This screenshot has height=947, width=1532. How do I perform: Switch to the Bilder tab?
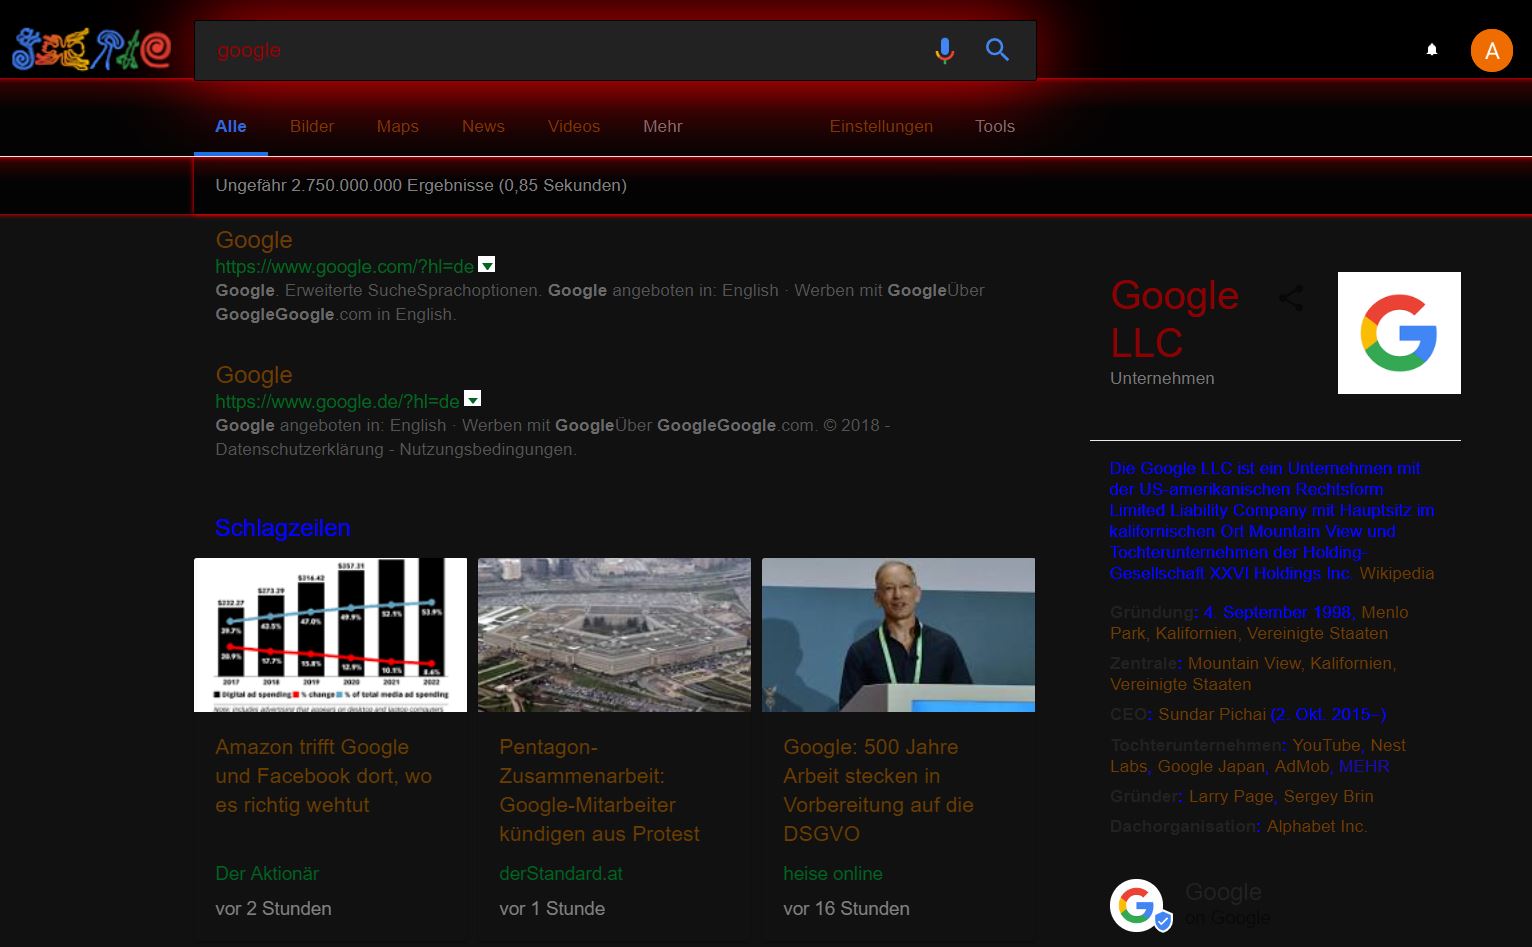(x=312, y=126)
